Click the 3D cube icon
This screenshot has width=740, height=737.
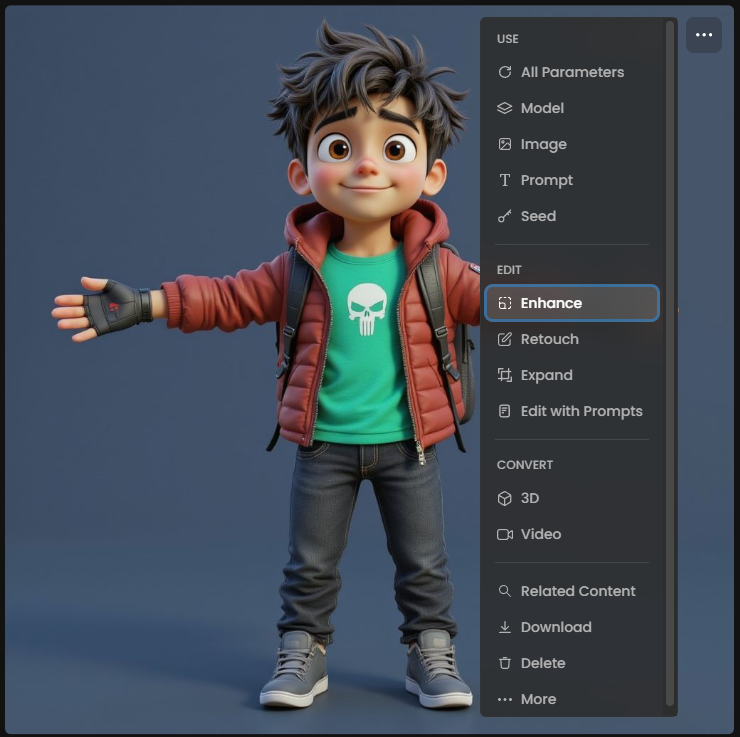505,498
